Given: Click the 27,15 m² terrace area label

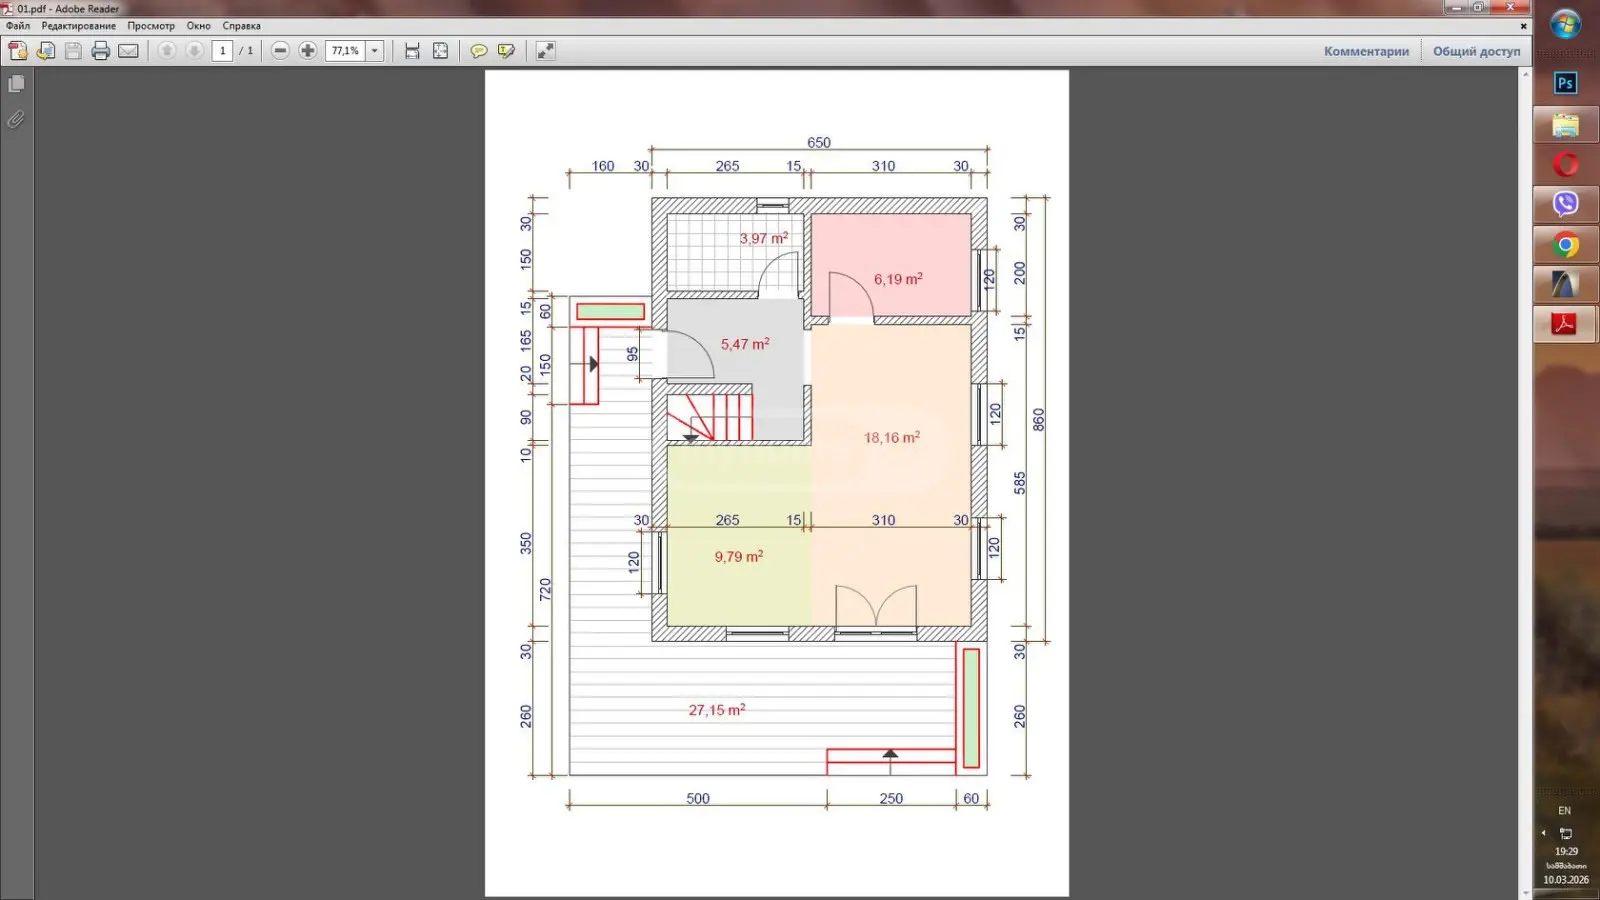Looking at the screenshot, I should pyautogui.click(x=717, y=710).
